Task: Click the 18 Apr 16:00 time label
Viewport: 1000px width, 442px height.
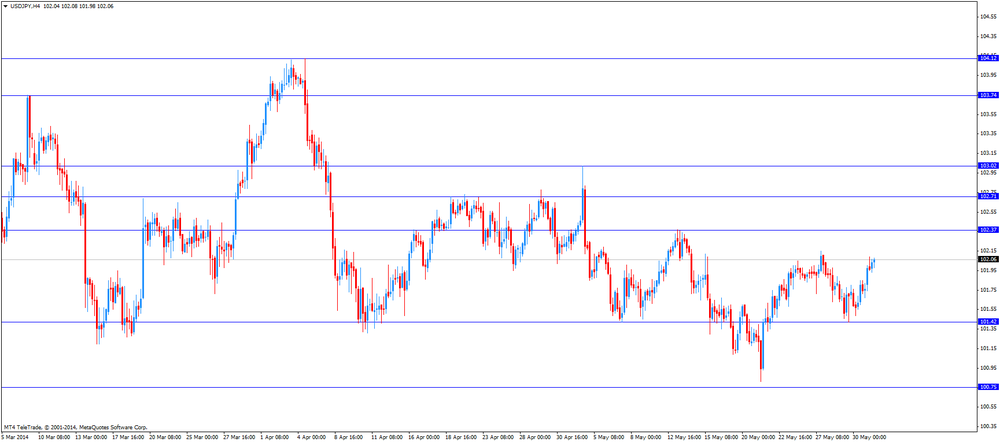Action: [459, 438]
